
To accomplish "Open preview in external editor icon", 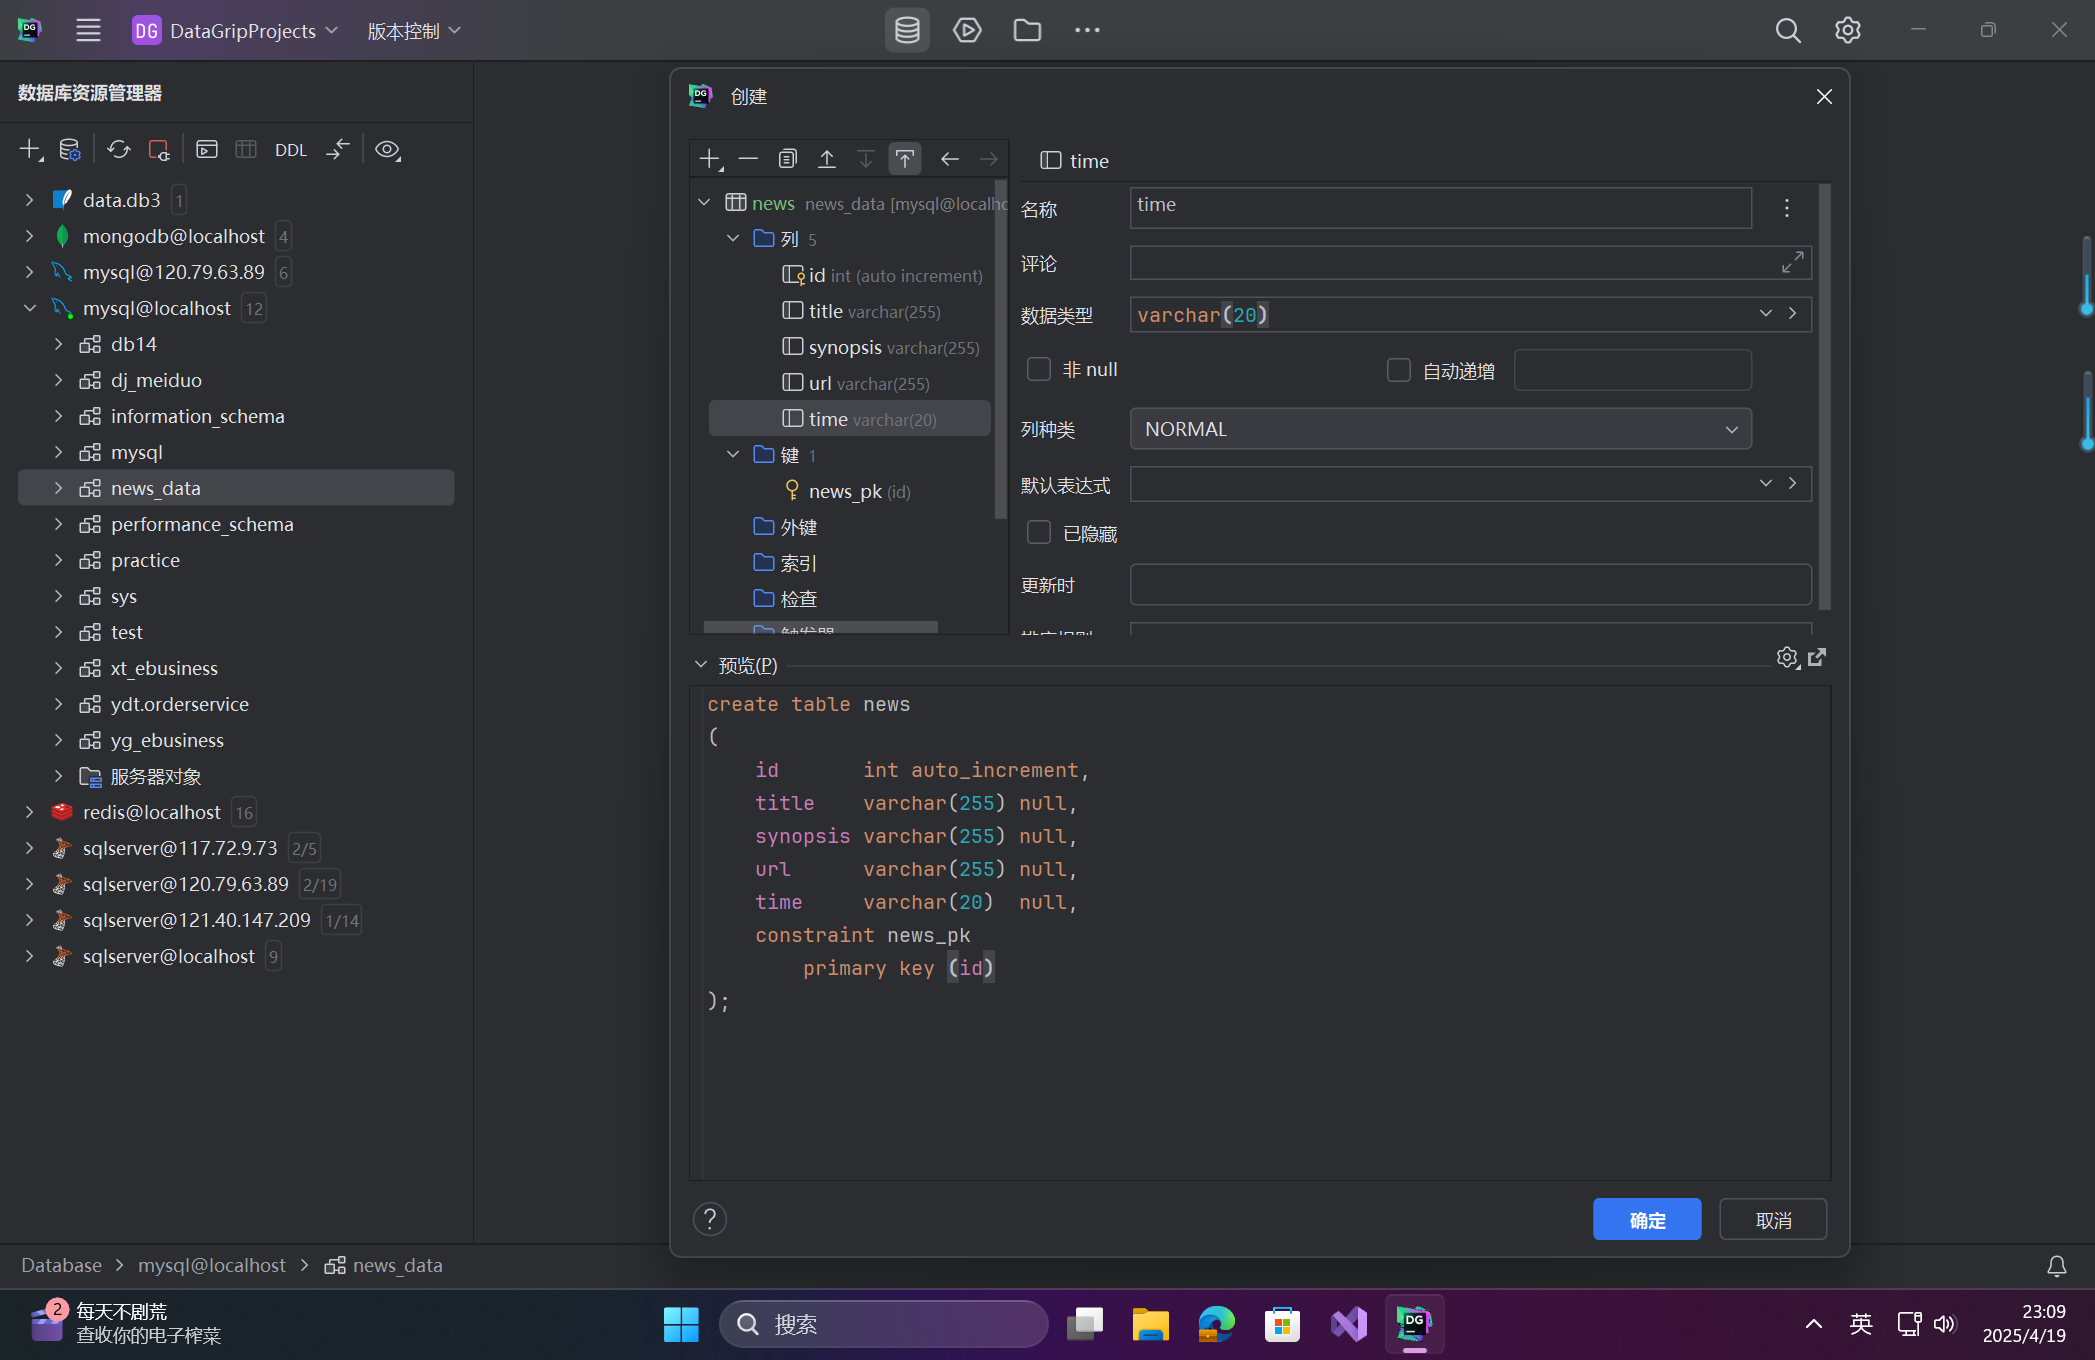I will (x=1817, y=657).
